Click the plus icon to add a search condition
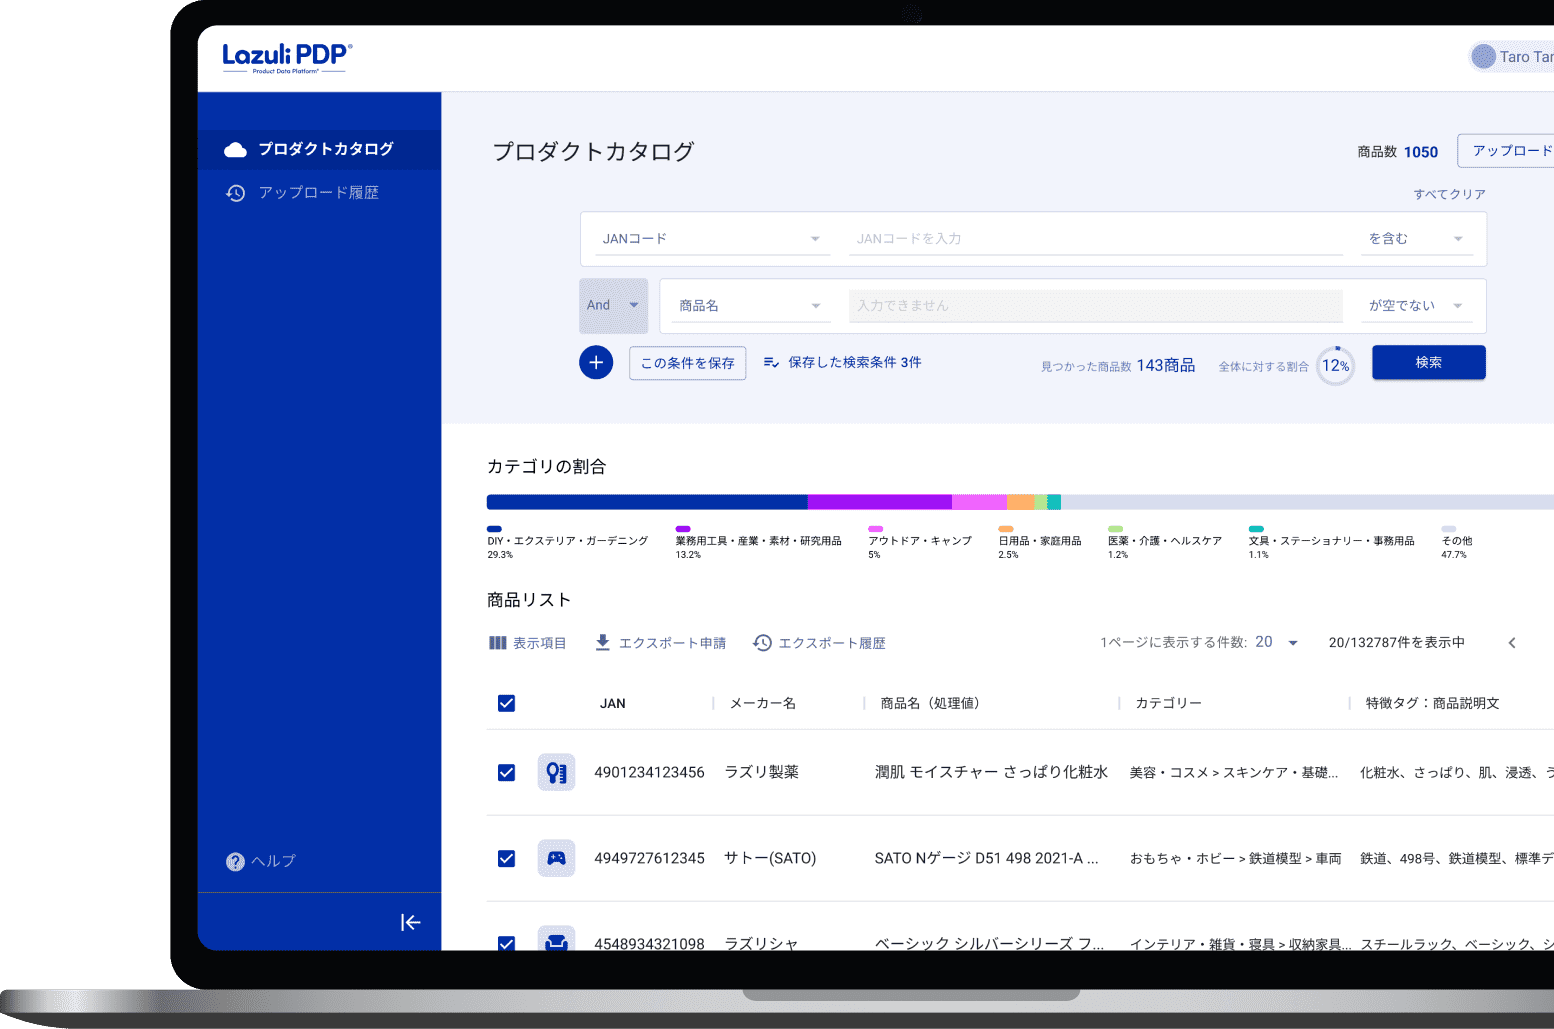The height and width of the screenshot is (1029, 1554). [596, 362]
